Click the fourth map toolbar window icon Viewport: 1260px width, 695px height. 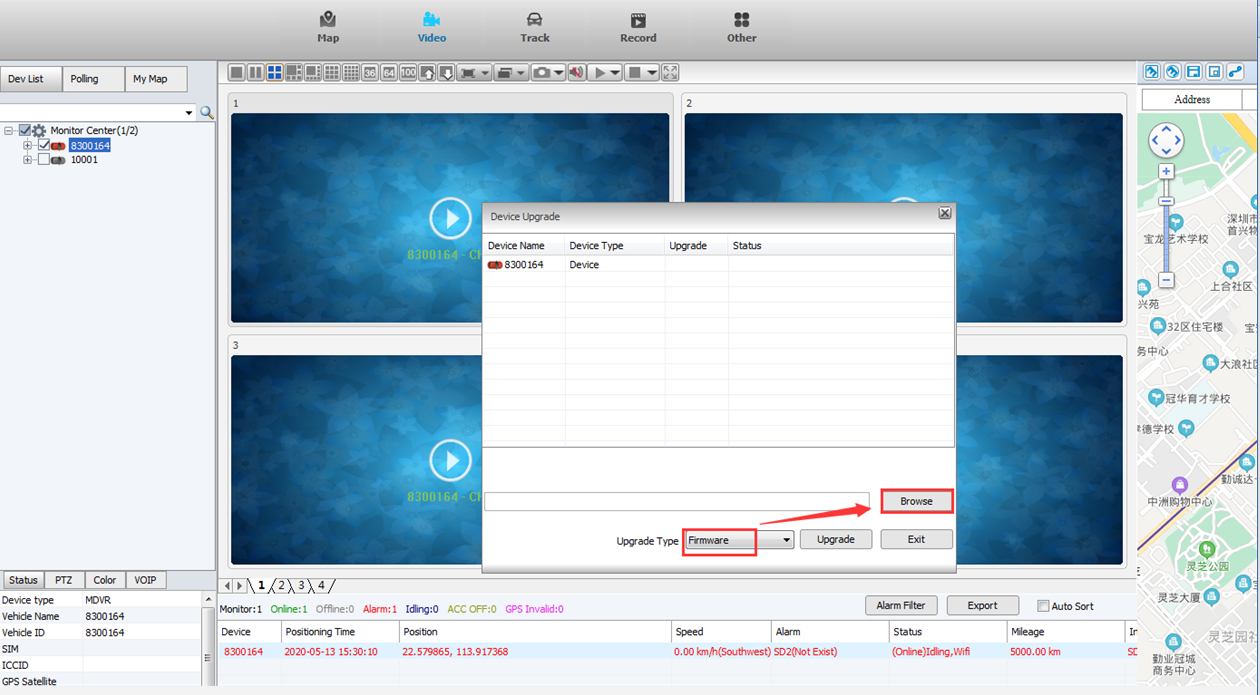click(x=1214, y=72)
